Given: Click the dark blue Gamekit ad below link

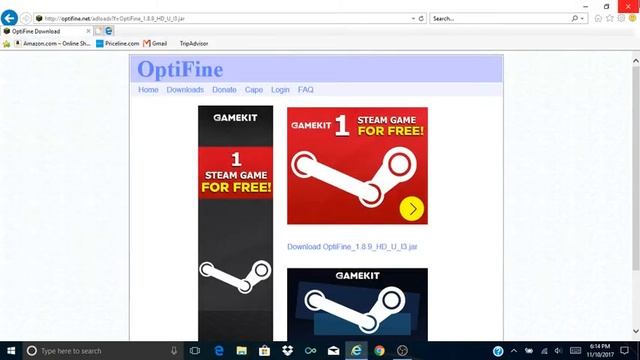Looking at the screenshot, I should [357, 304].
